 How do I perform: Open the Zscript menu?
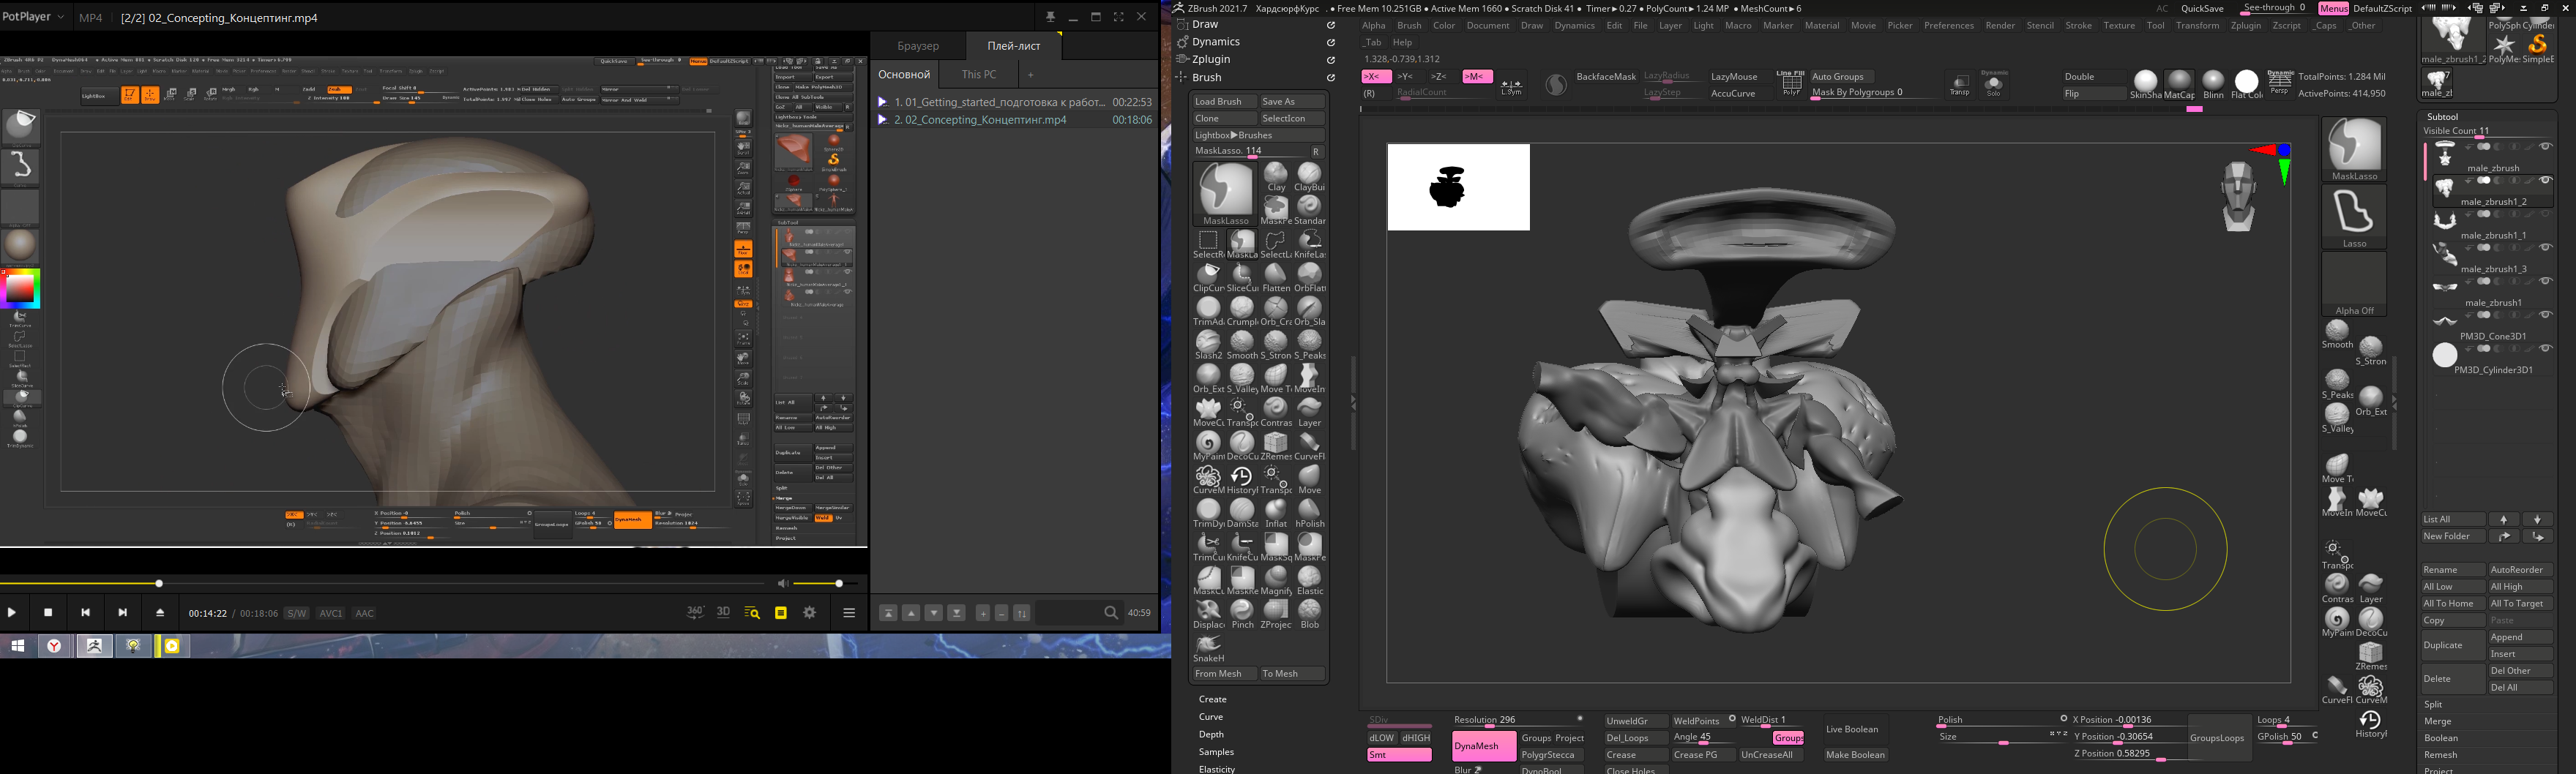[2287, 26]
